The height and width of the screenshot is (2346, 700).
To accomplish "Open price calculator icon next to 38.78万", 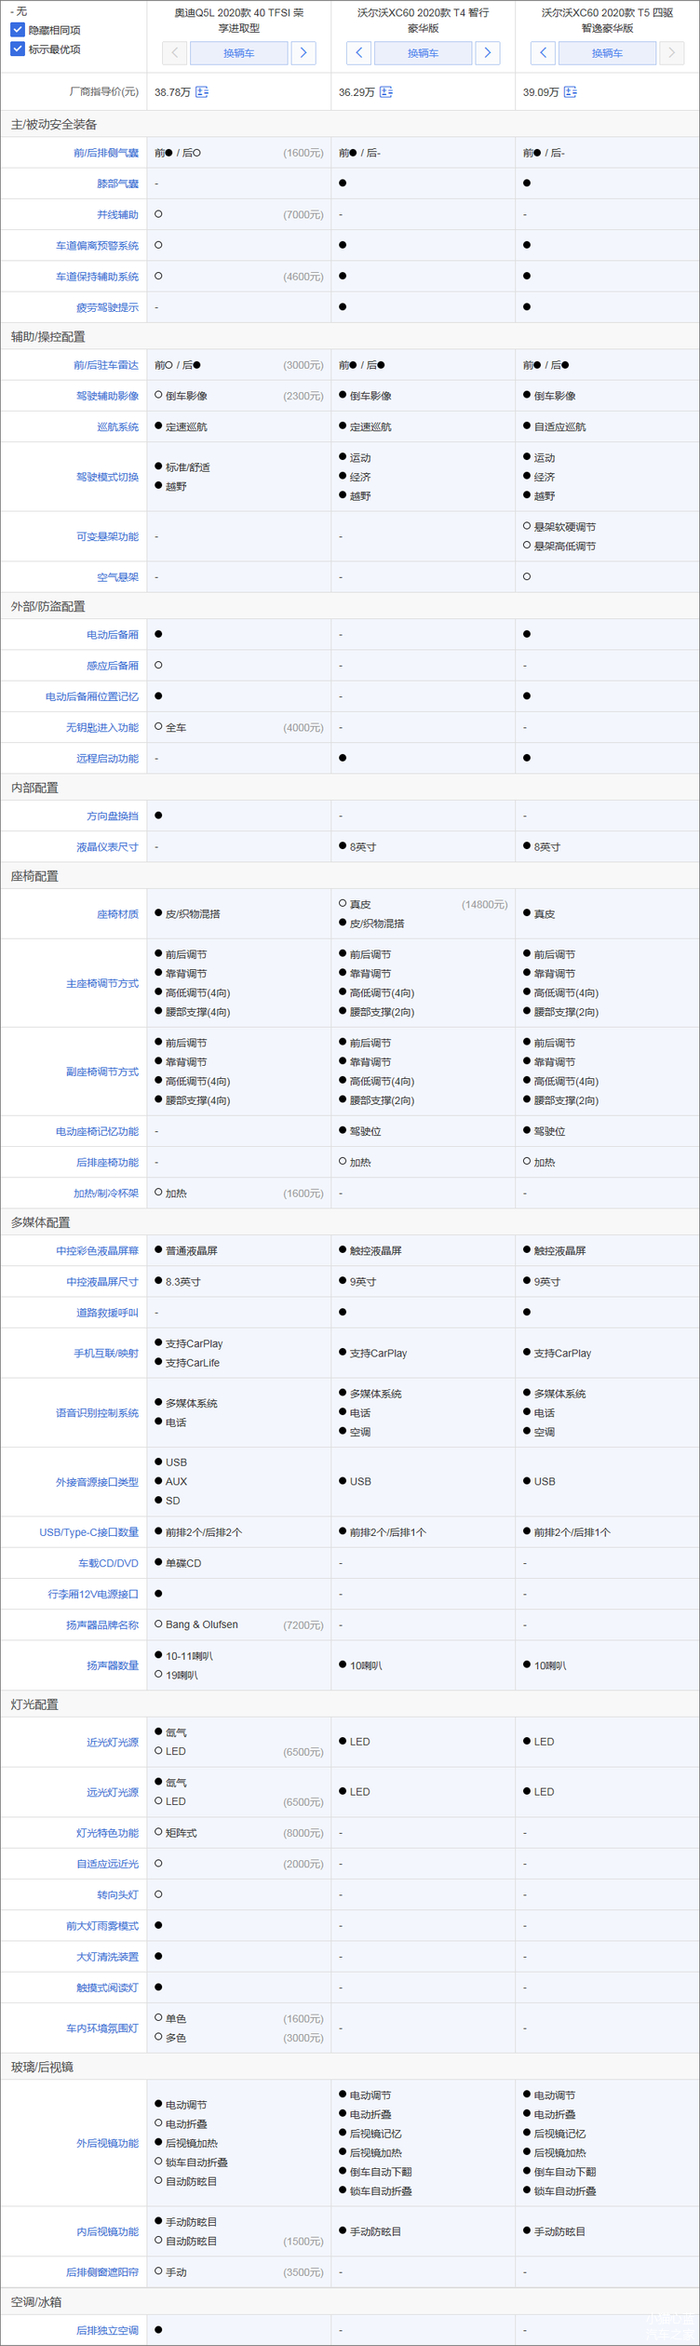I will 202,92.
